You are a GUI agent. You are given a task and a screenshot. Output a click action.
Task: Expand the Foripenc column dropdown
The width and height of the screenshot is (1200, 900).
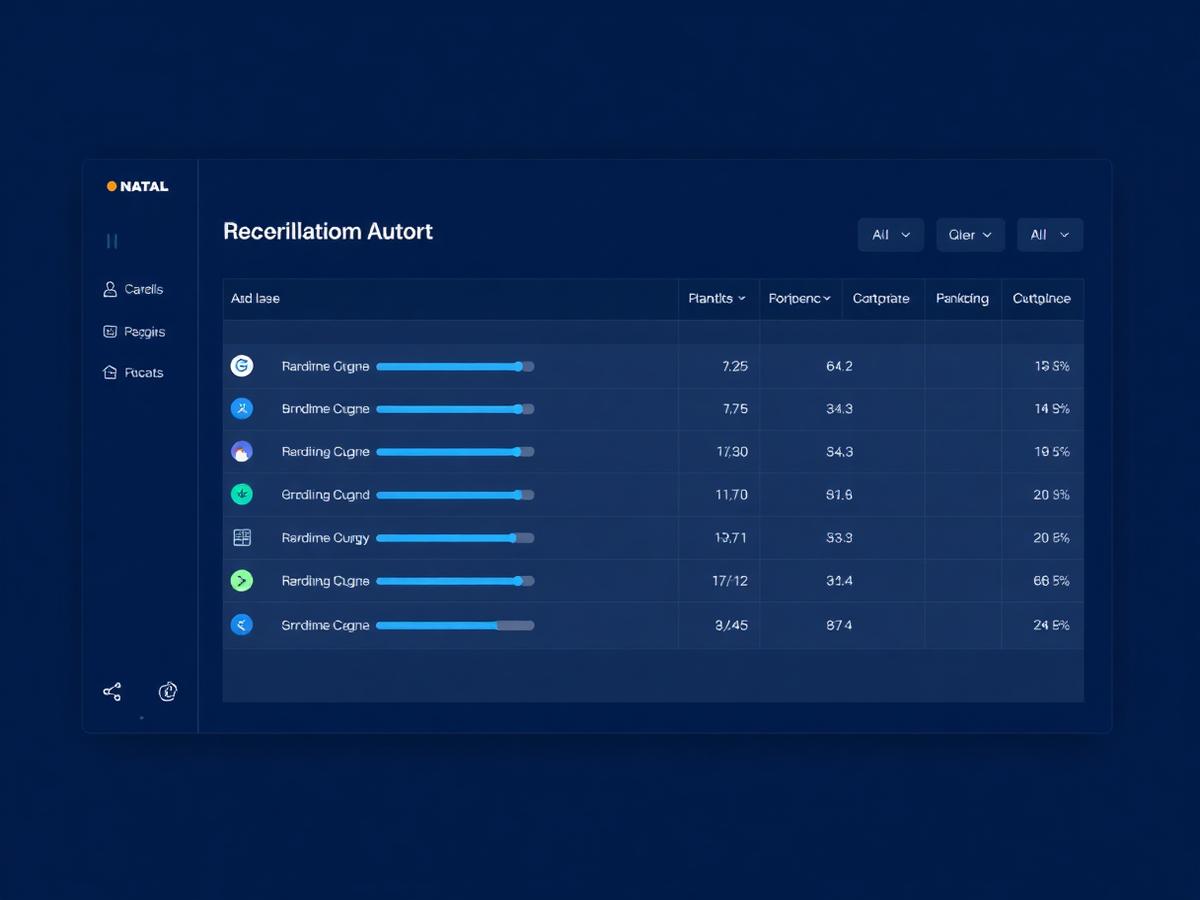pos(800,298)
